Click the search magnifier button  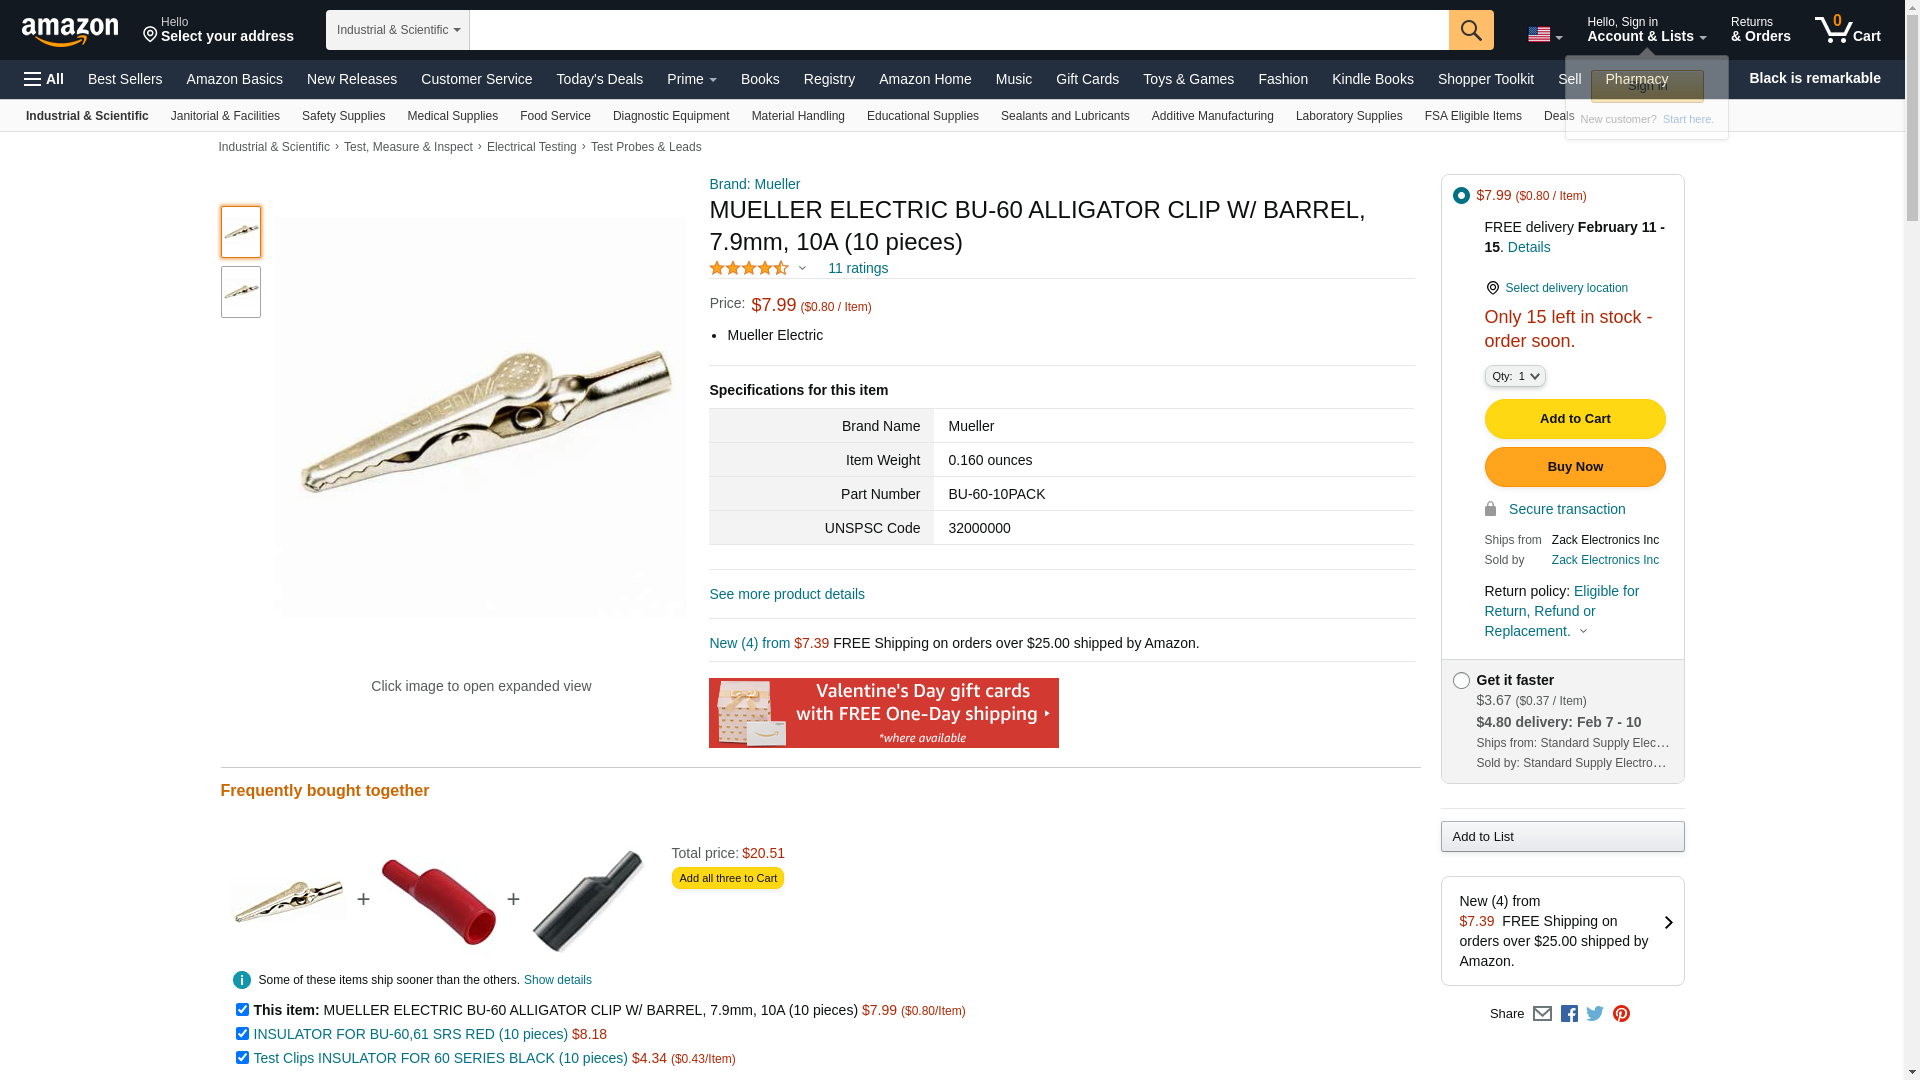tap(1471, 30)
